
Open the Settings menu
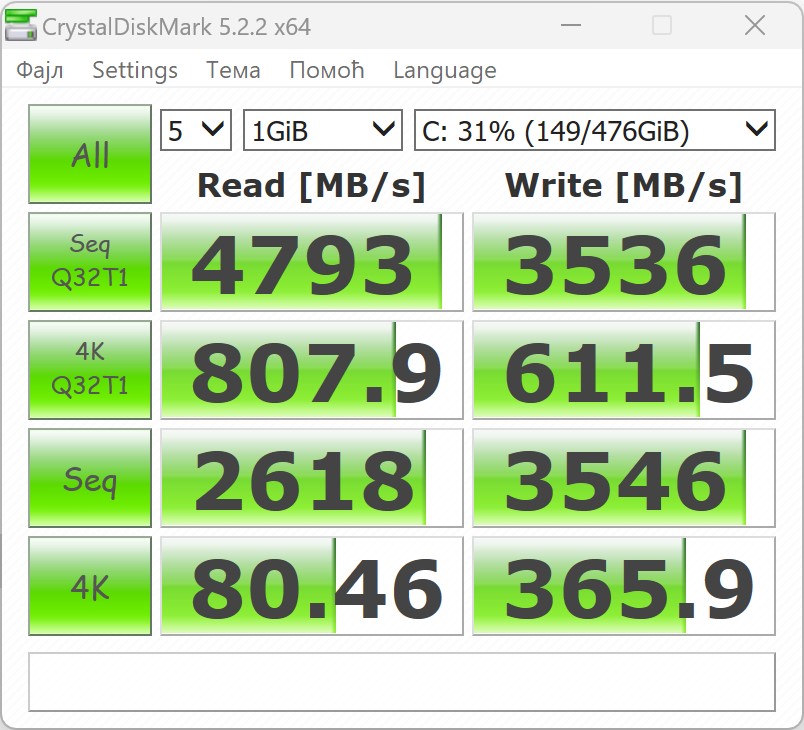click(x=135, y=70)
